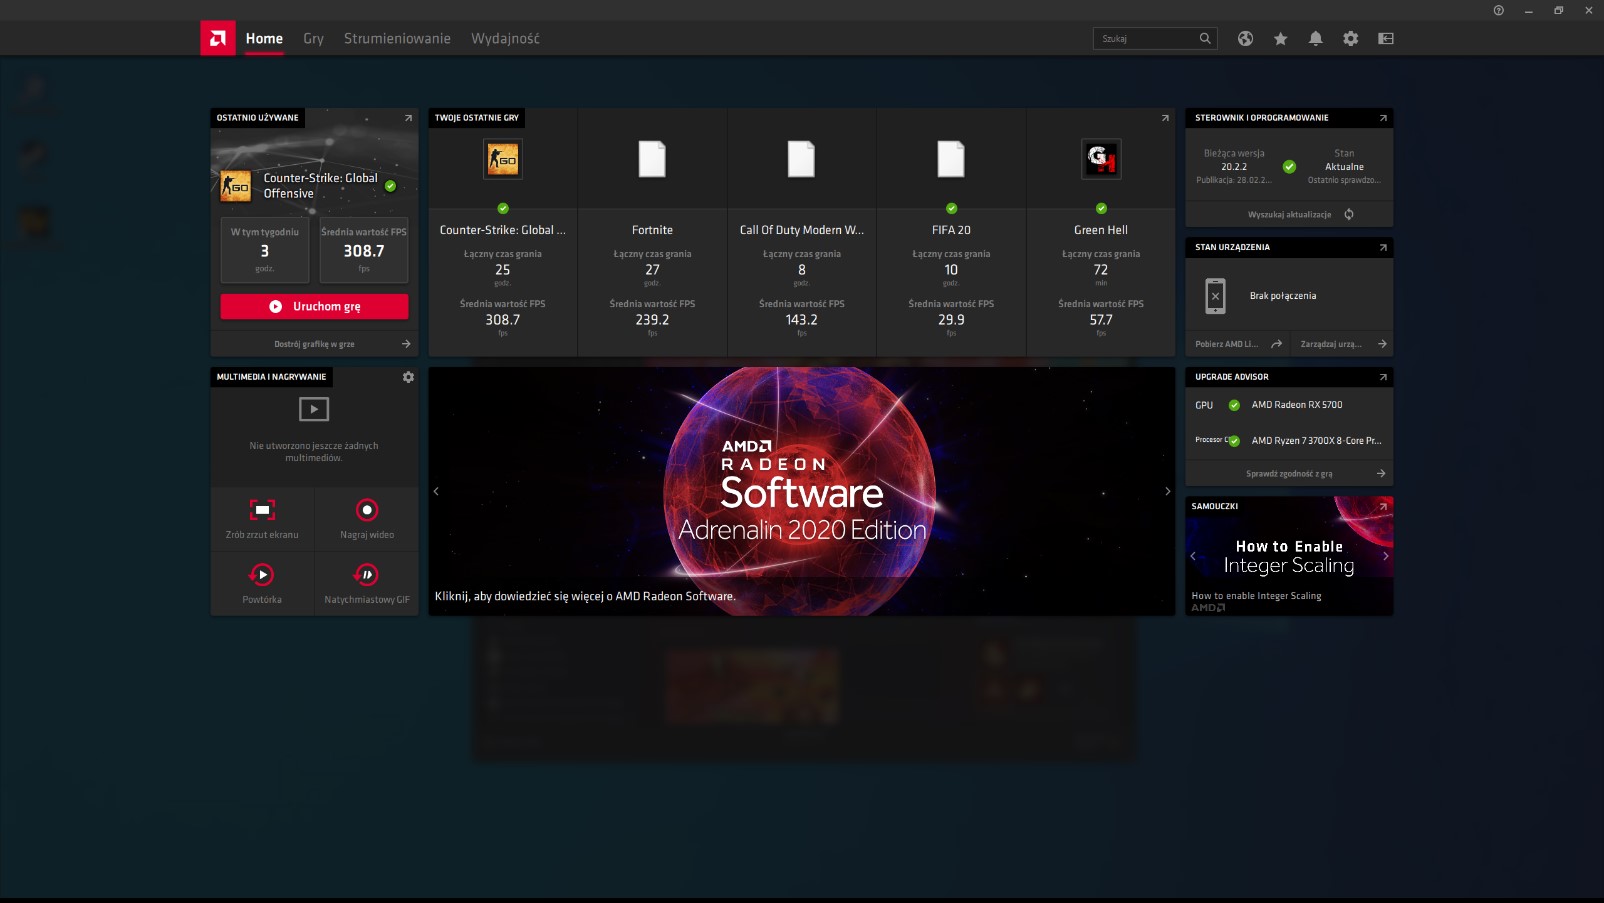Expand the Ostatnio używane panel
Screen dimensions: 1604x903
(408, 118)
